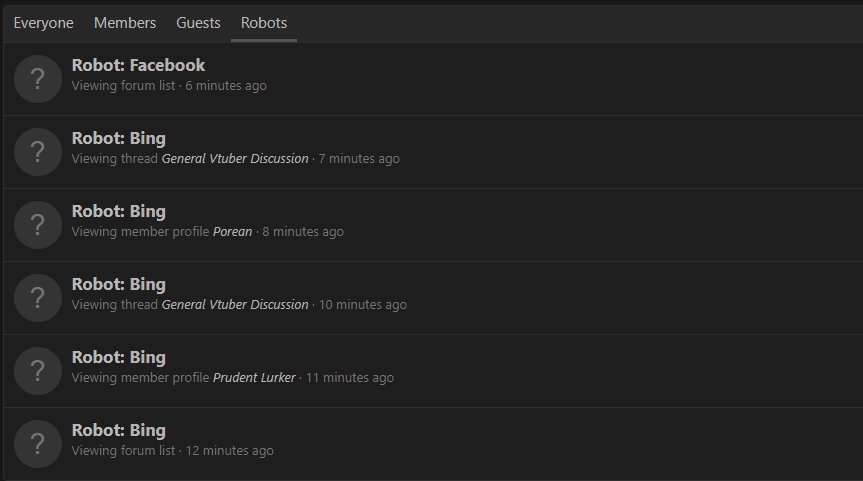863x481 pixels.
Task: Click the Robot: Facebook question-mark avatar
Action: (x=37, y=79)
